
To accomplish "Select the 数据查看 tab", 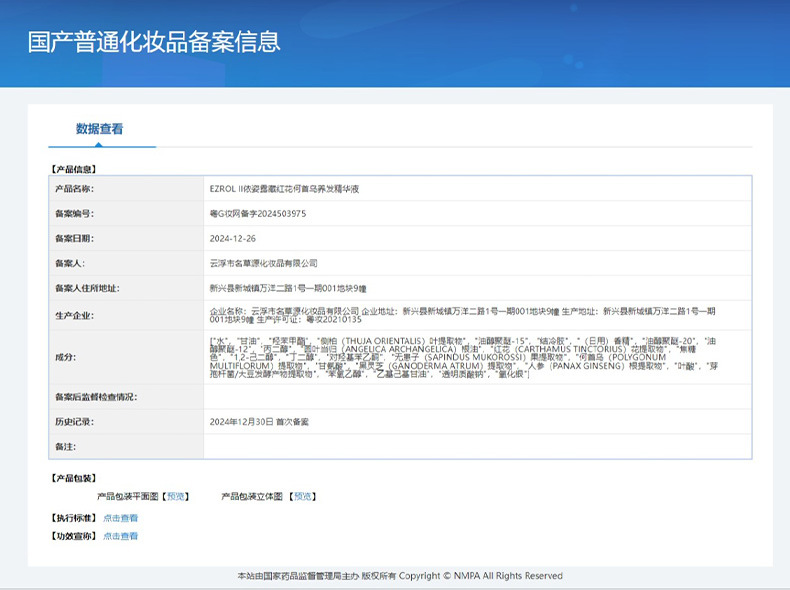I will (99, 129).
